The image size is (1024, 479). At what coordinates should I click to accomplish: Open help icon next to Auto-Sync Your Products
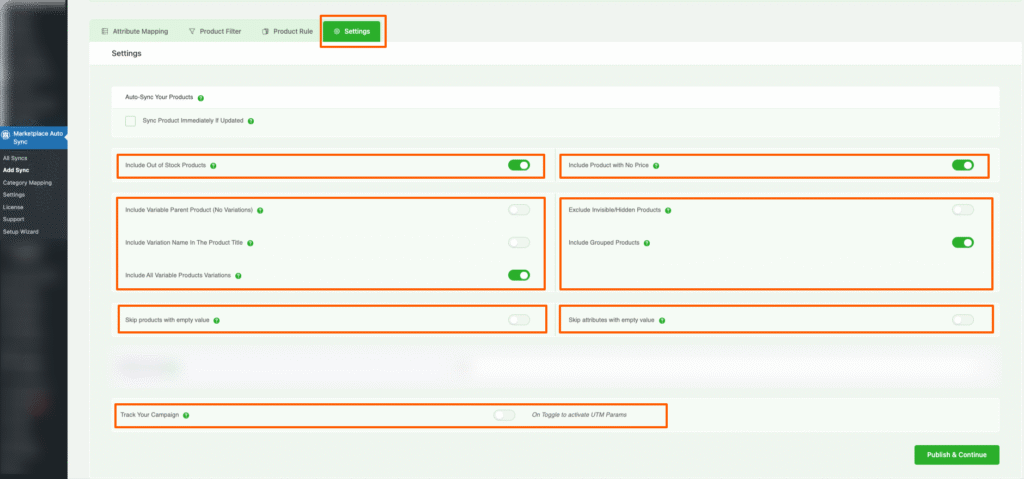[200, 98]
